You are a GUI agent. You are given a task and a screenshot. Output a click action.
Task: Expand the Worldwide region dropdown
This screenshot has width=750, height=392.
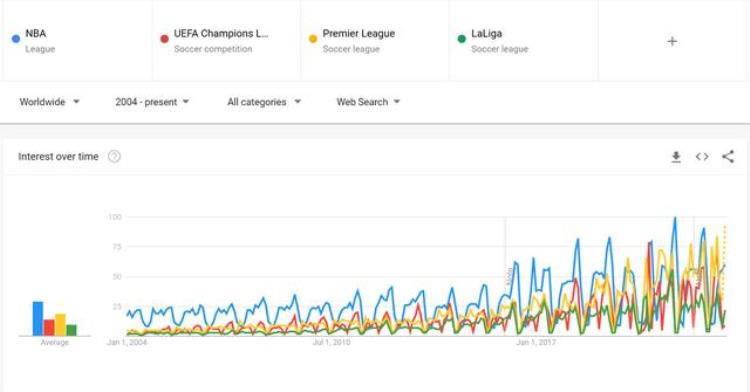click(49, 102)
